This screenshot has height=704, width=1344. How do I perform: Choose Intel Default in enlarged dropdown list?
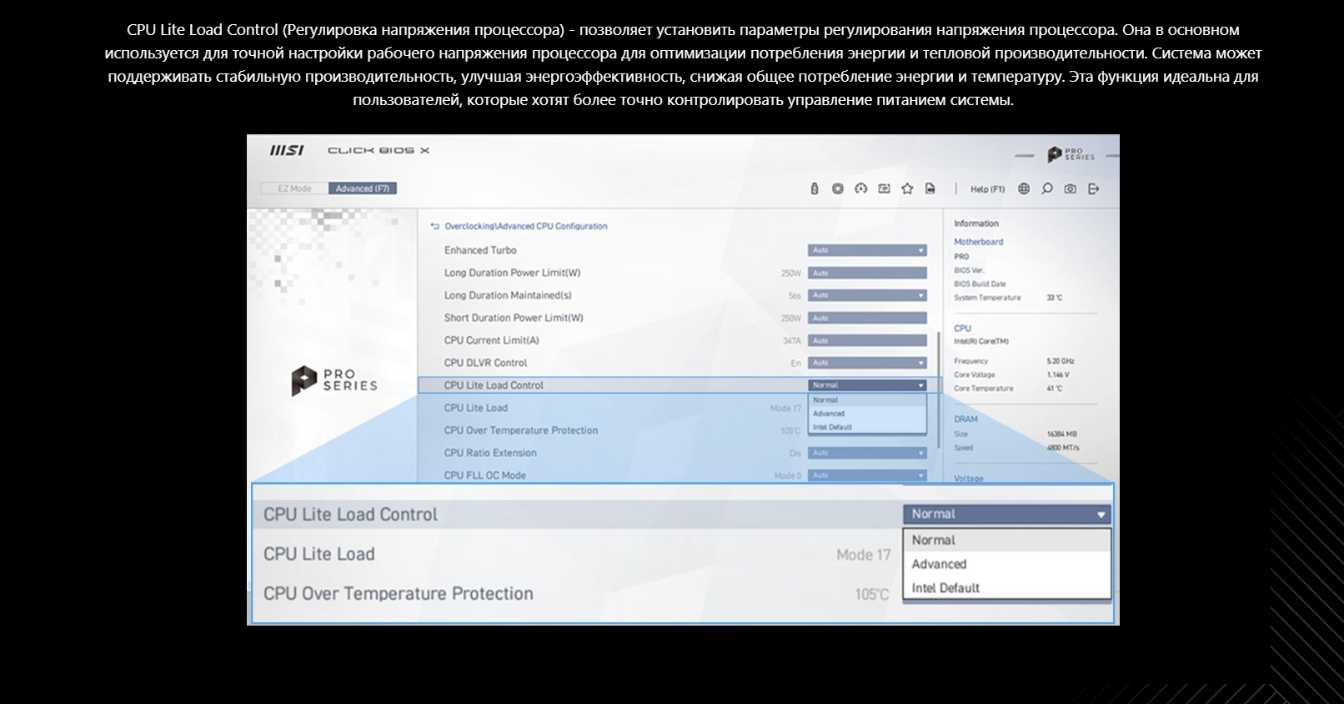pos(946,588)
